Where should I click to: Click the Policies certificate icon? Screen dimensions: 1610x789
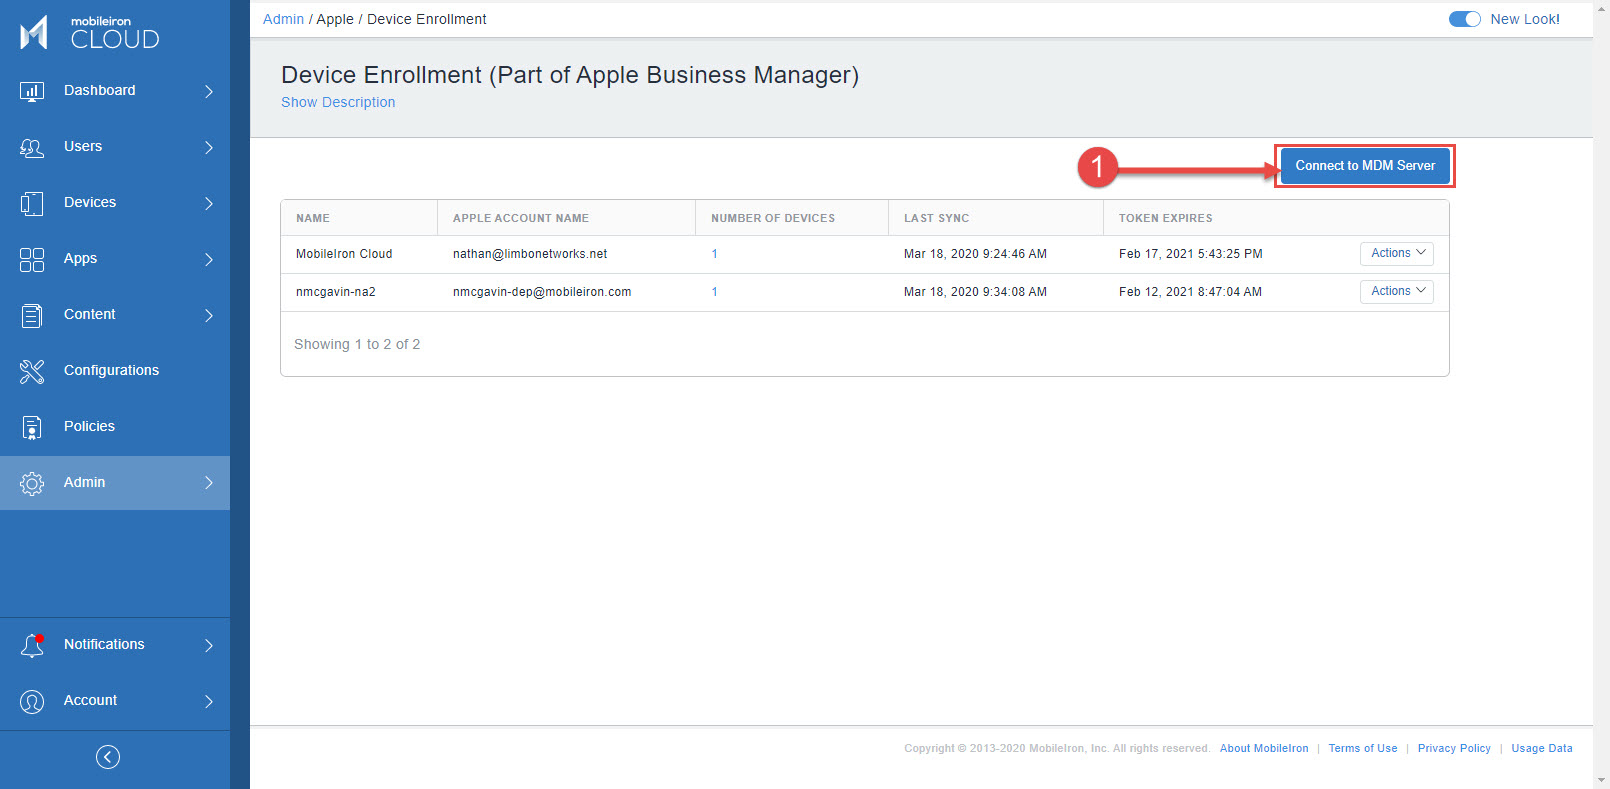(32, 428)
